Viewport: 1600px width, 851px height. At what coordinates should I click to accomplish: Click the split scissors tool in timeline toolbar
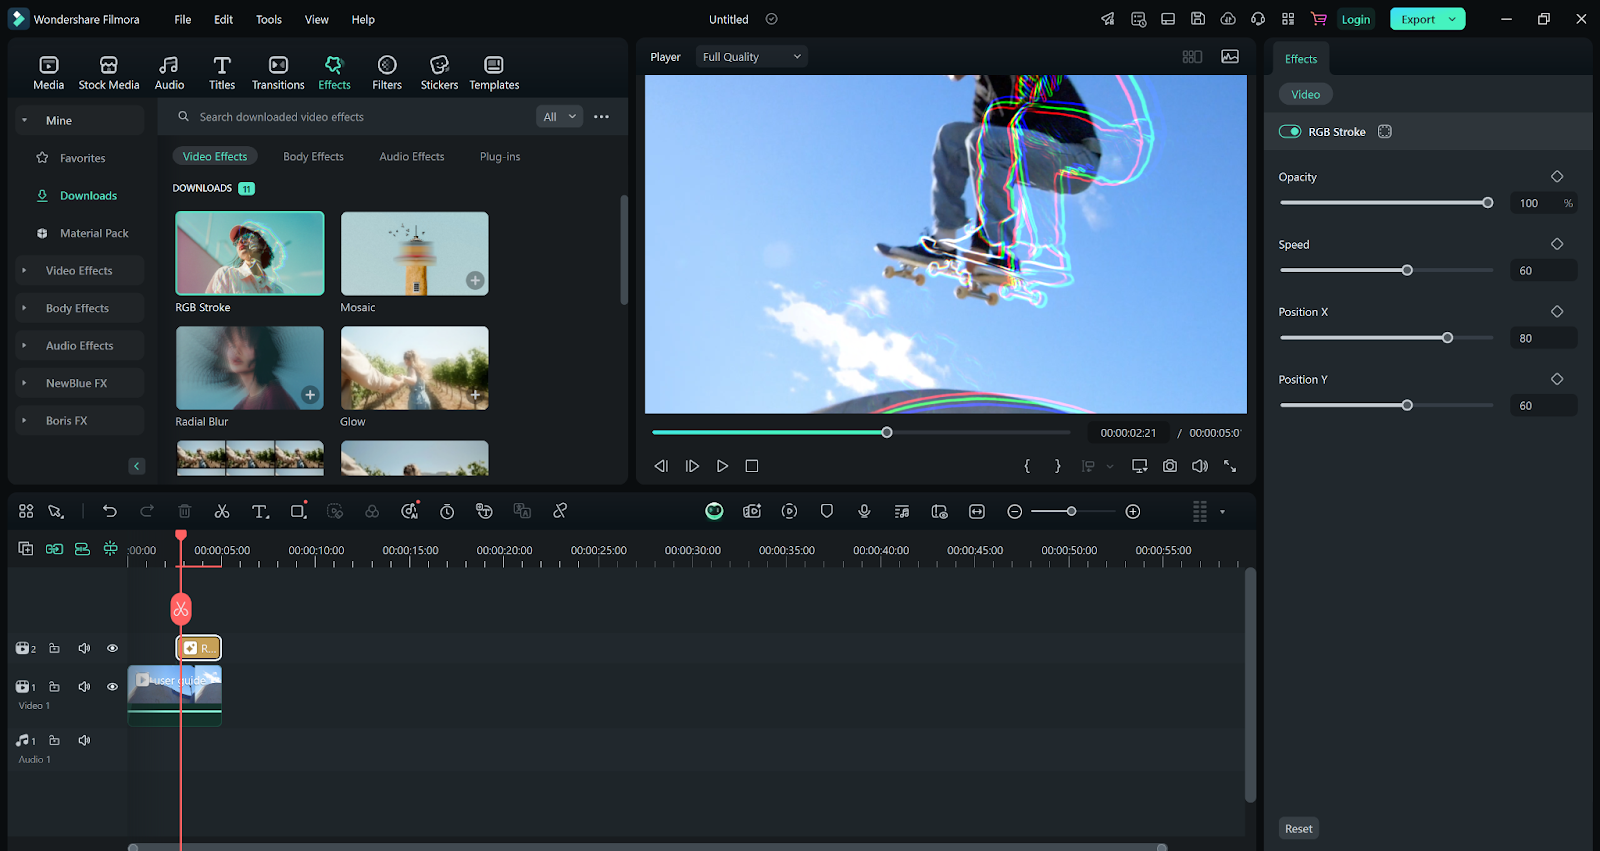click(x=222, y=511)
